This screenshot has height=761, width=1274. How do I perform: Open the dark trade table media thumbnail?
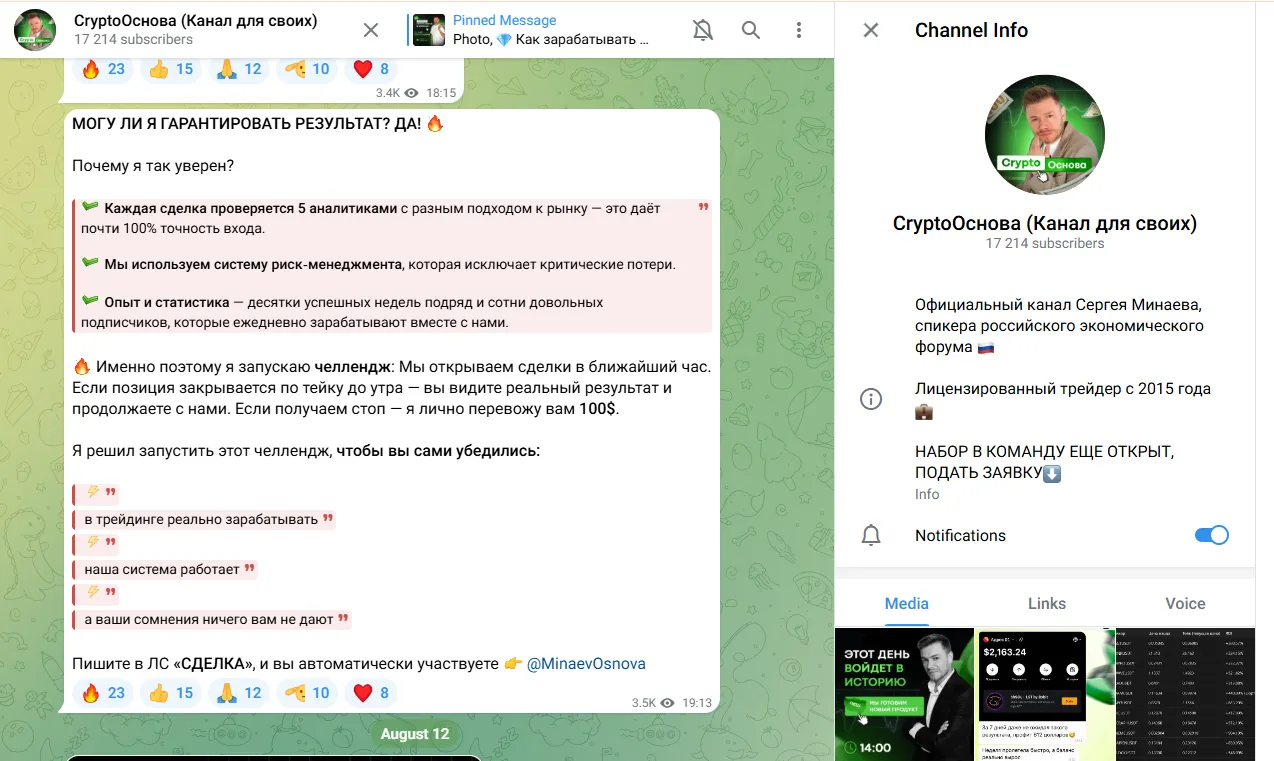[1186, 694]
